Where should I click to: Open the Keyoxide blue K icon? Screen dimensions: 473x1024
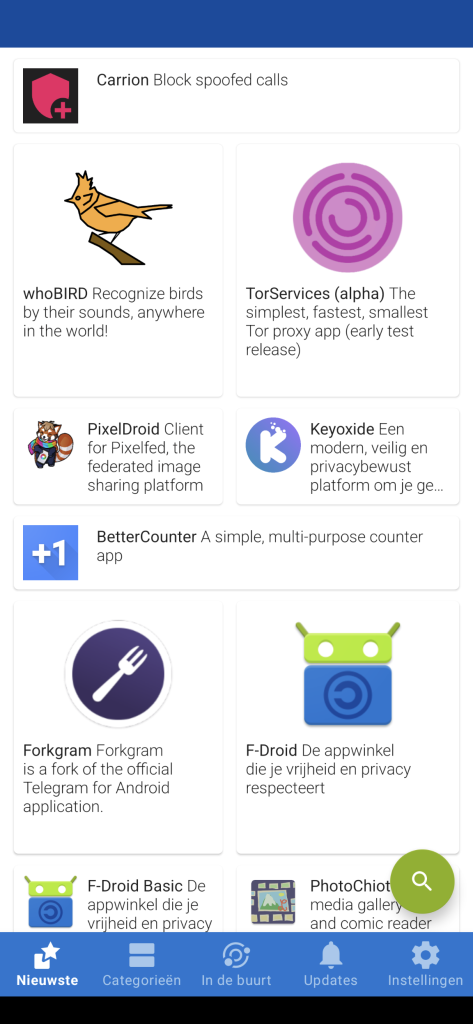coord(273,445)
